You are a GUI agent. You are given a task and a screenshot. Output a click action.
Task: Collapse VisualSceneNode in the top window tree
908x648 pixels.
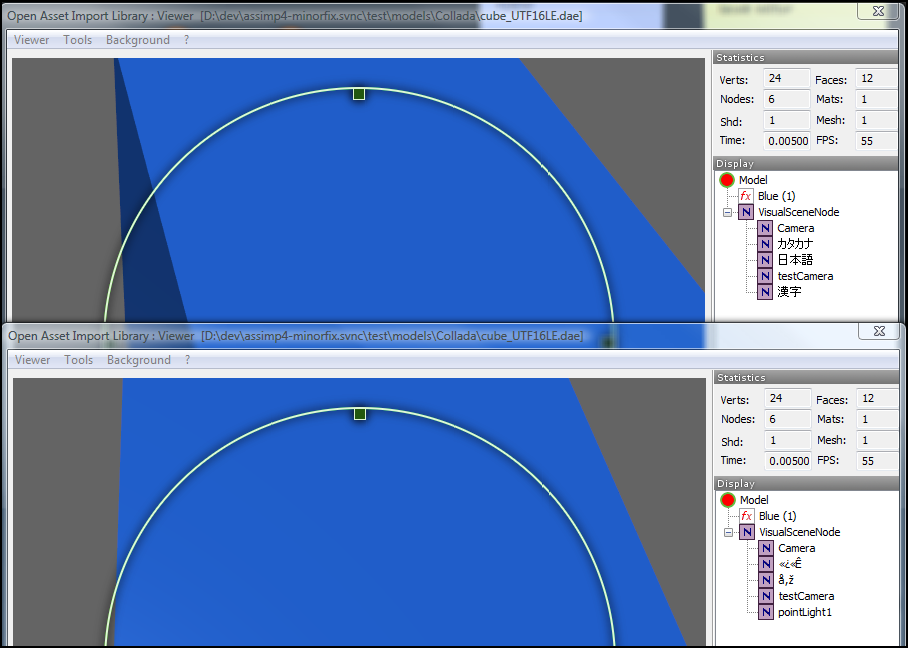click(x=727, y=212)
